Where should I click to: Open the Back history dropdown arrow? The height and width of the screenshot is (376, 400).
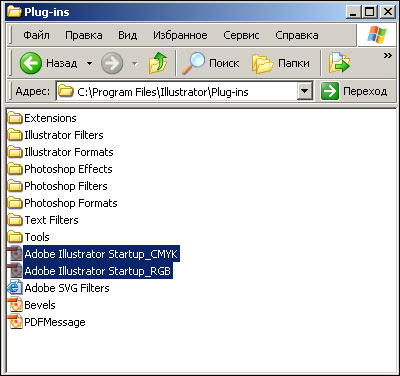(x=89, y=63)
